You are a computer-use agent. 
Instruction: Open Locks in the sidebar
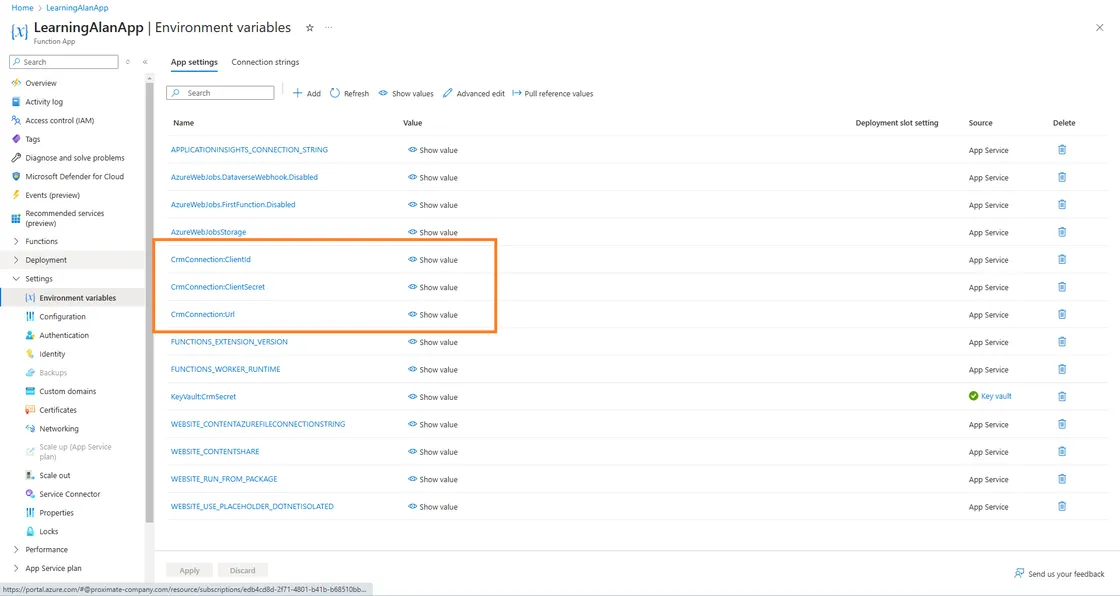pyautogui.click(x=49, y=532)
